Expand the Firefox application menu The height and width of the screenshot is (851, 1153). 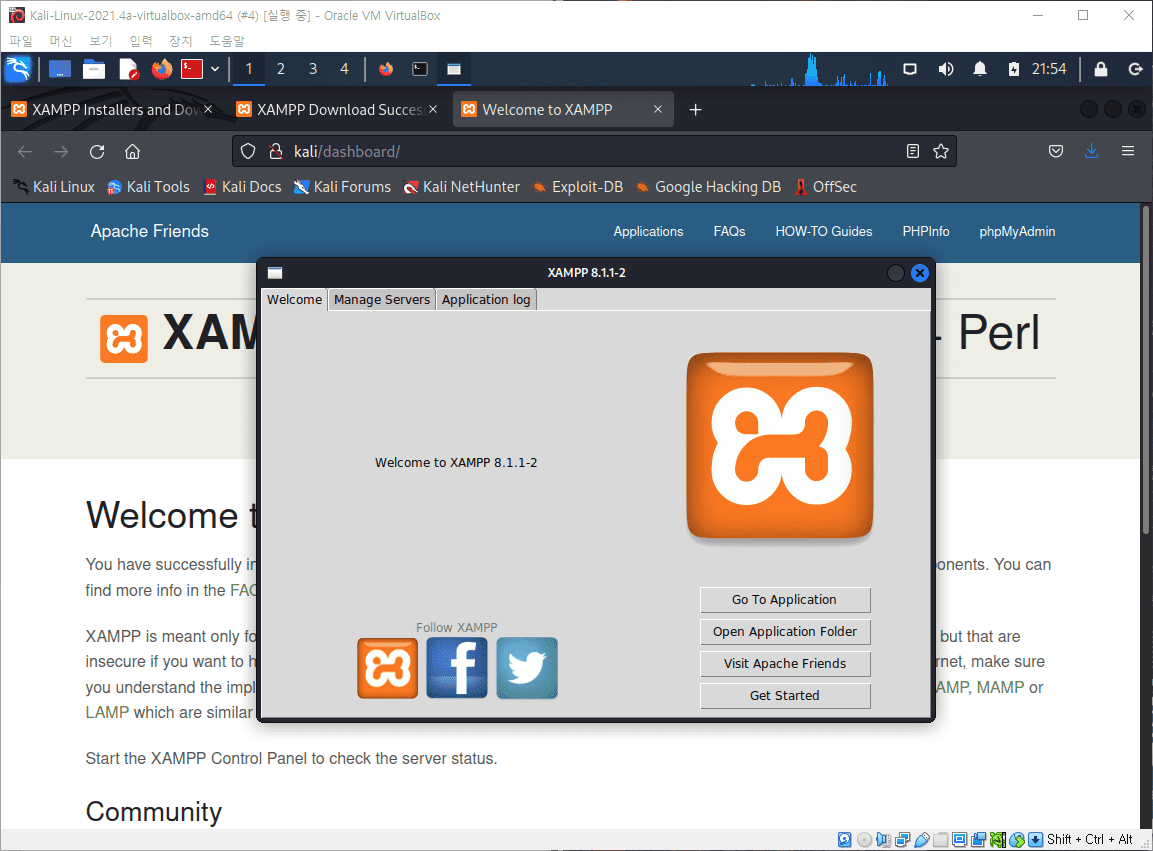coord(1128,151)
